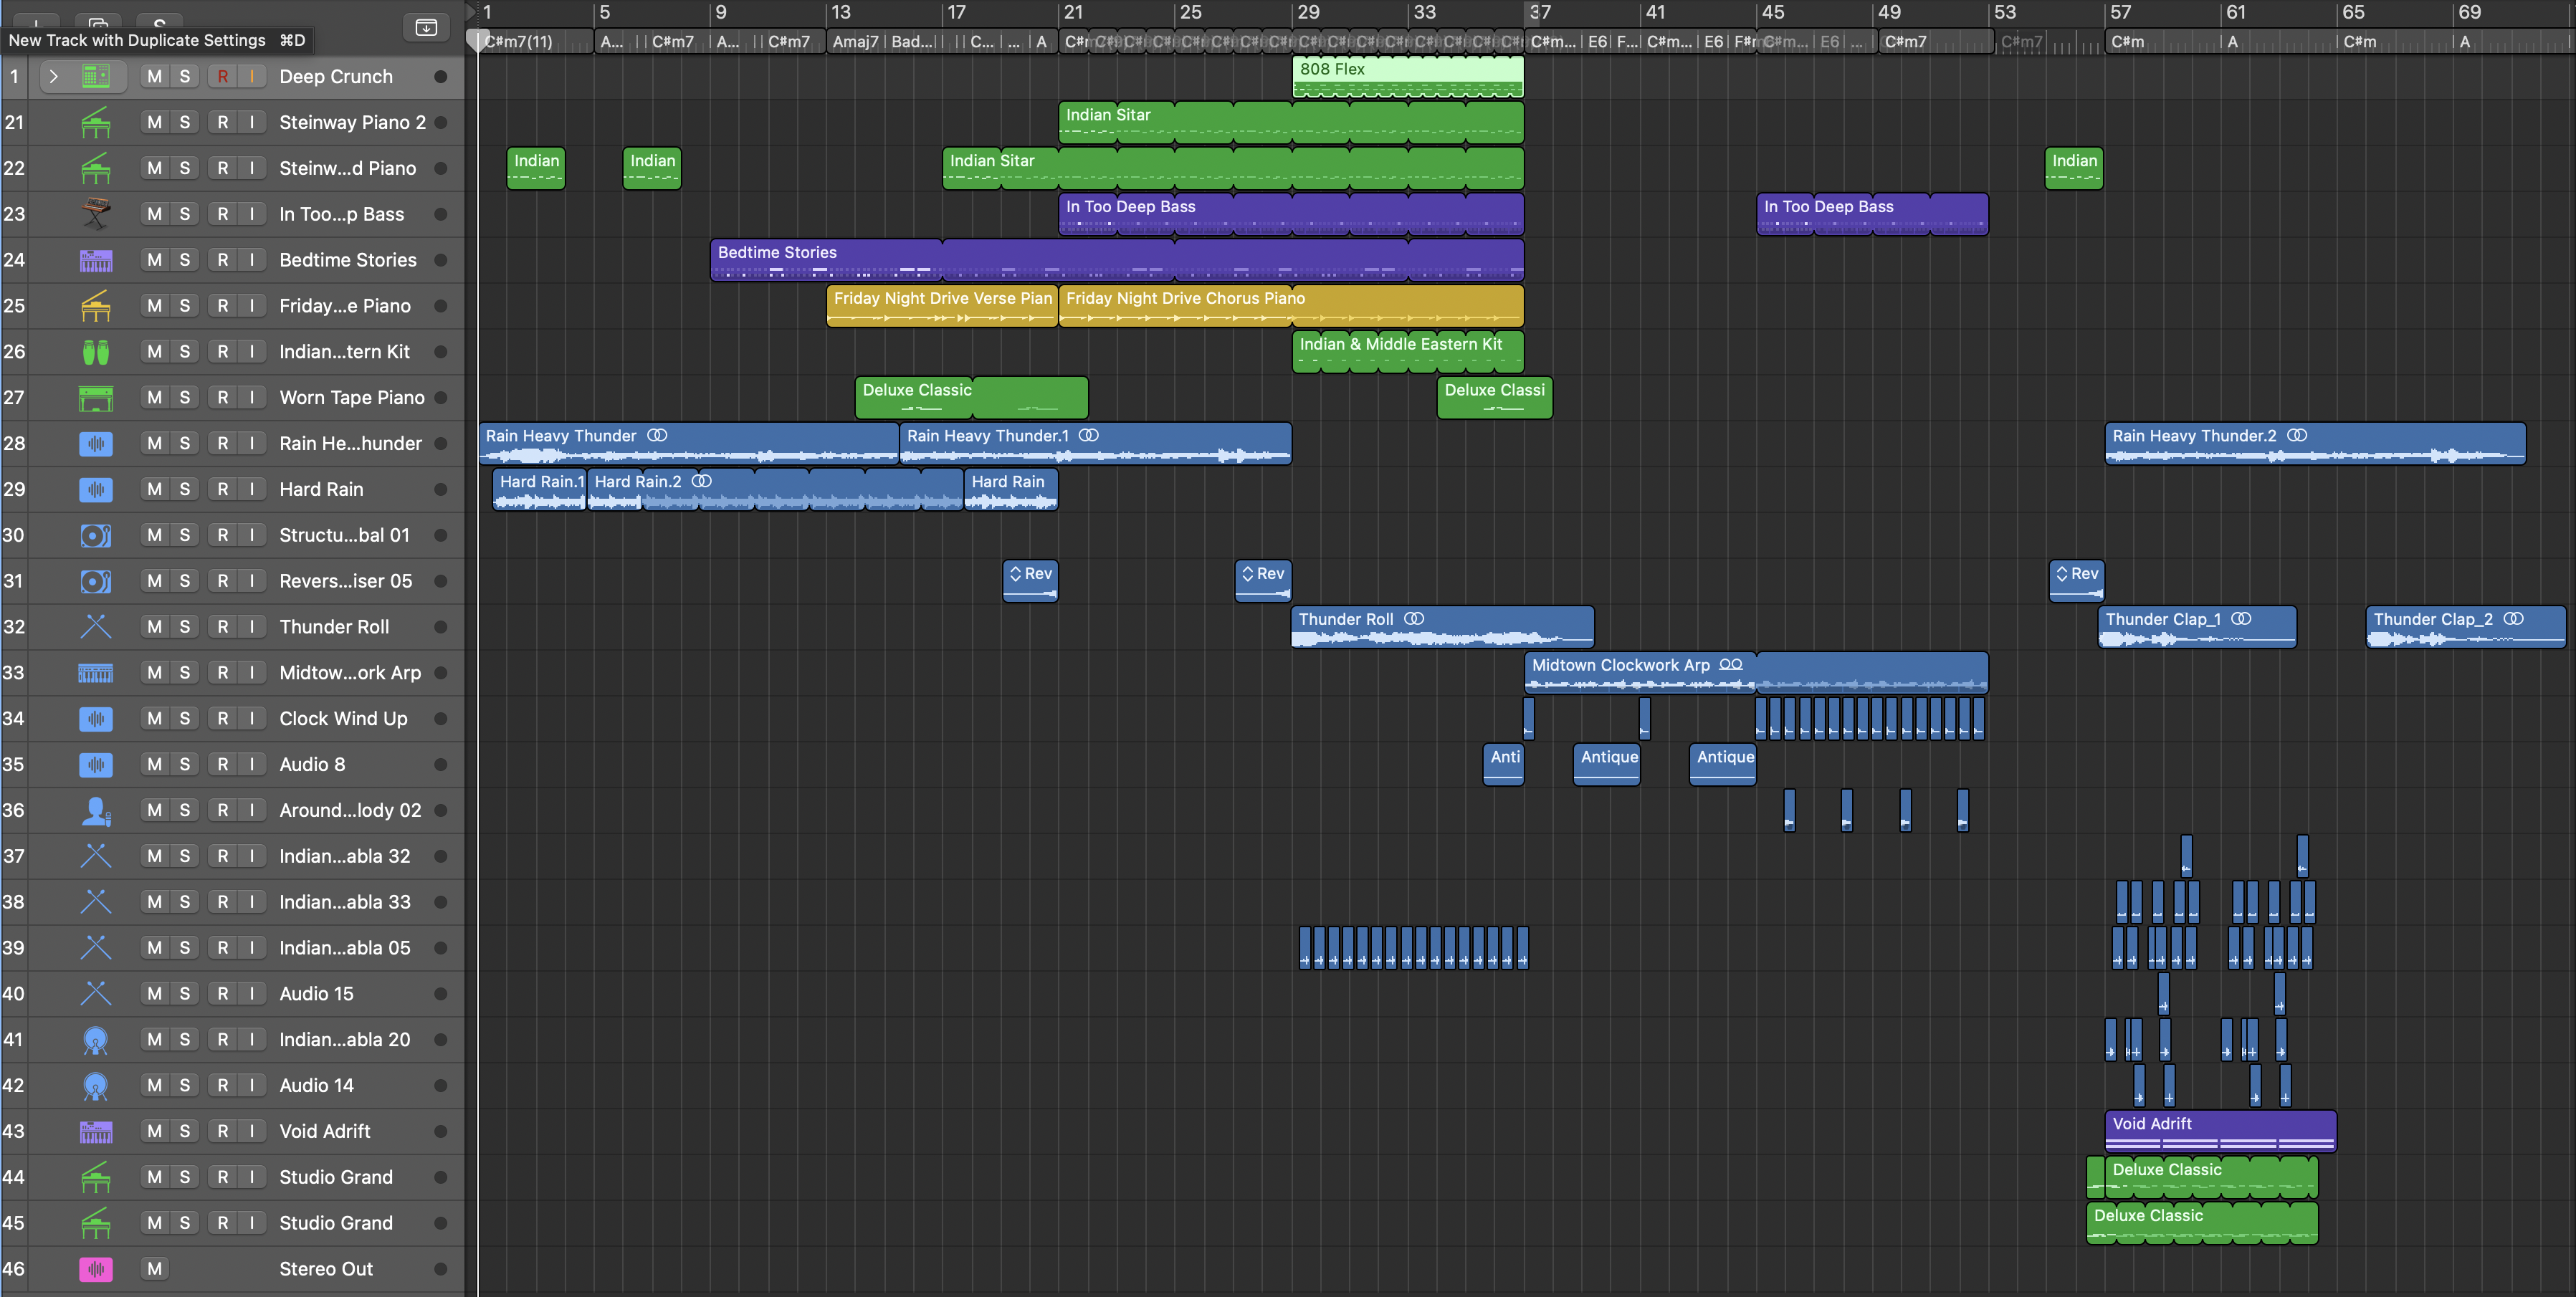The width and height of the screenshot is (2576, 1297).
Task: Click the Stereo Out track name
Action: [326, 1269]
